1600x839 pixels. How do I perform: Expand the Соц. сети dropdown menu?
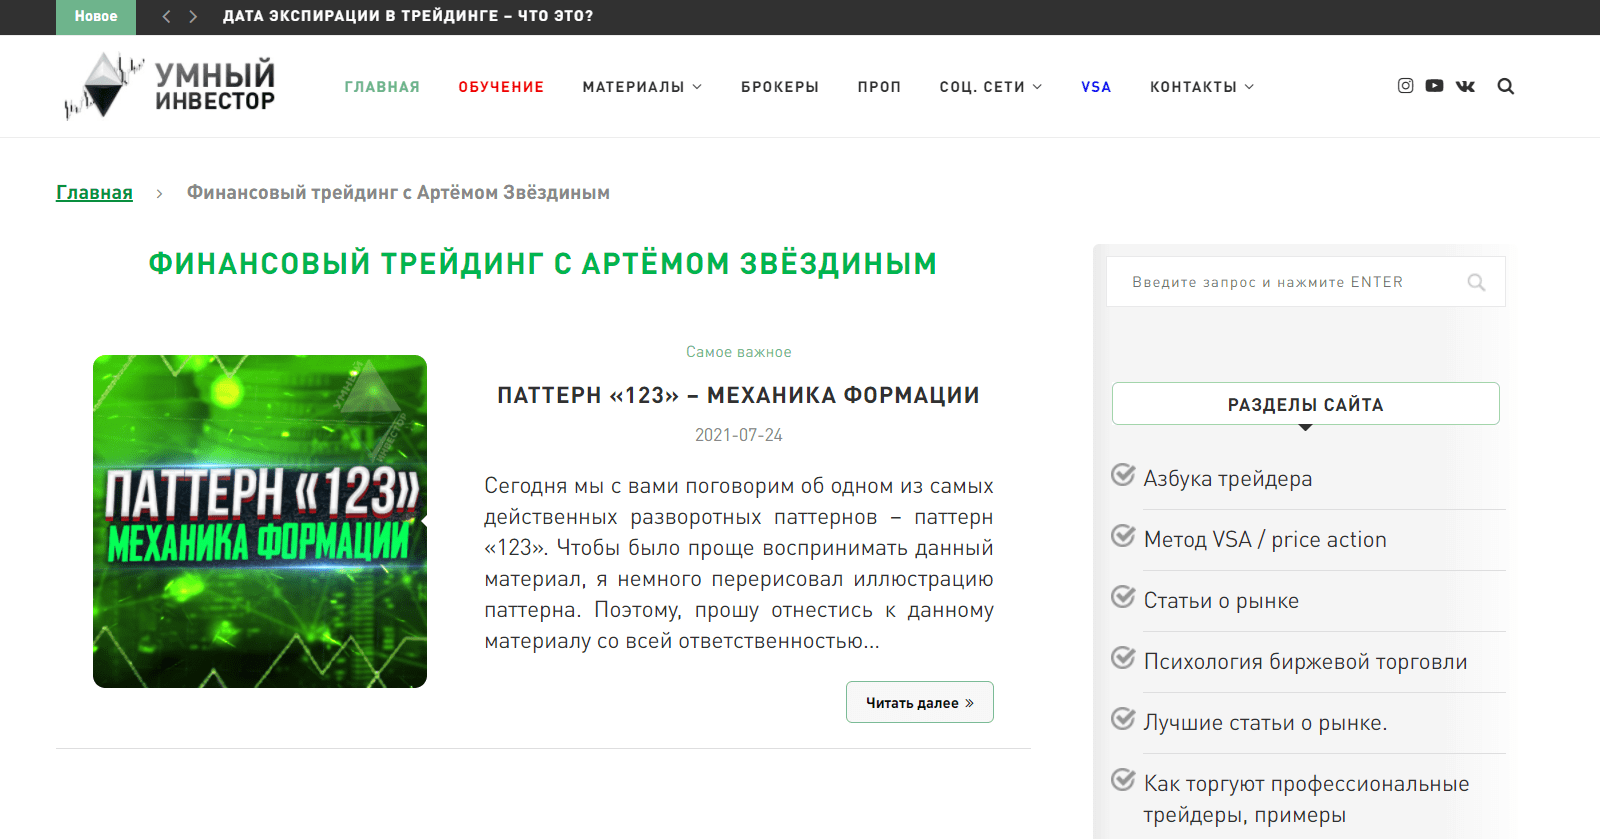click(991, 87)
